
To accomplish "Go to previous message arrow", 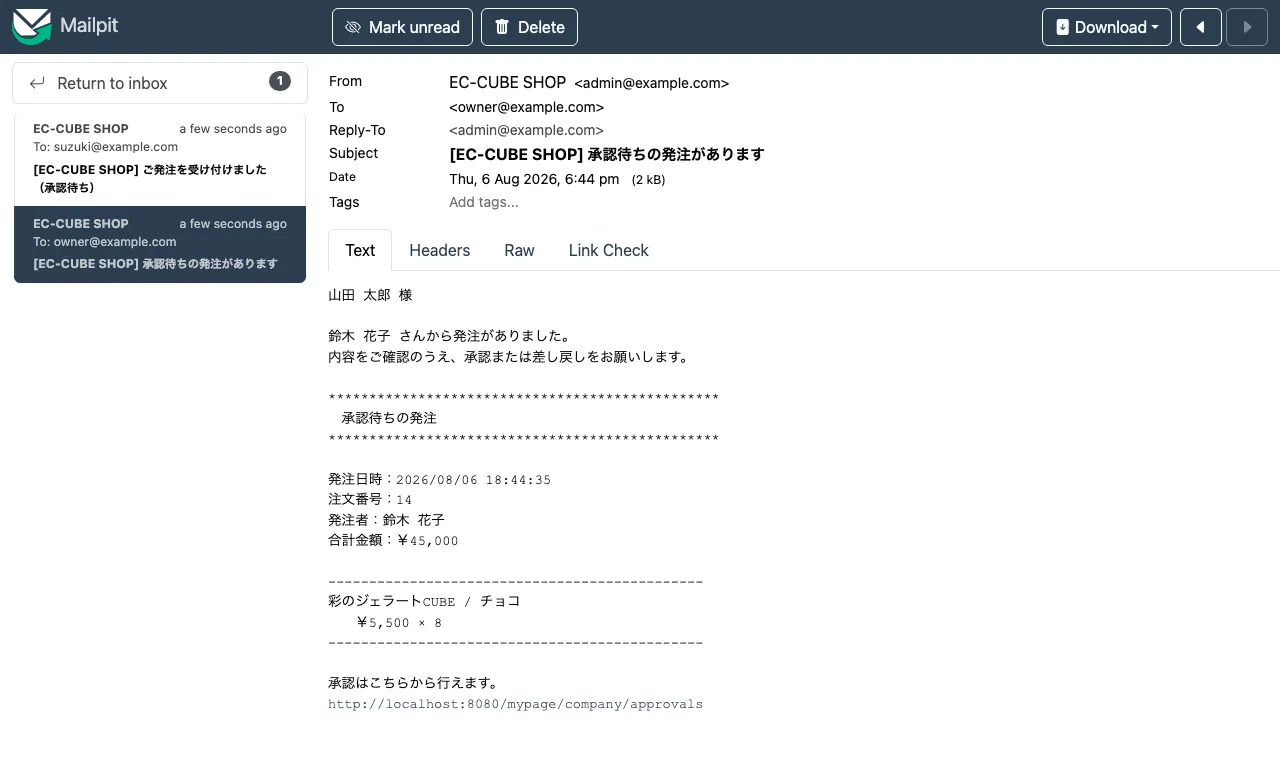I will point(1201,27).
